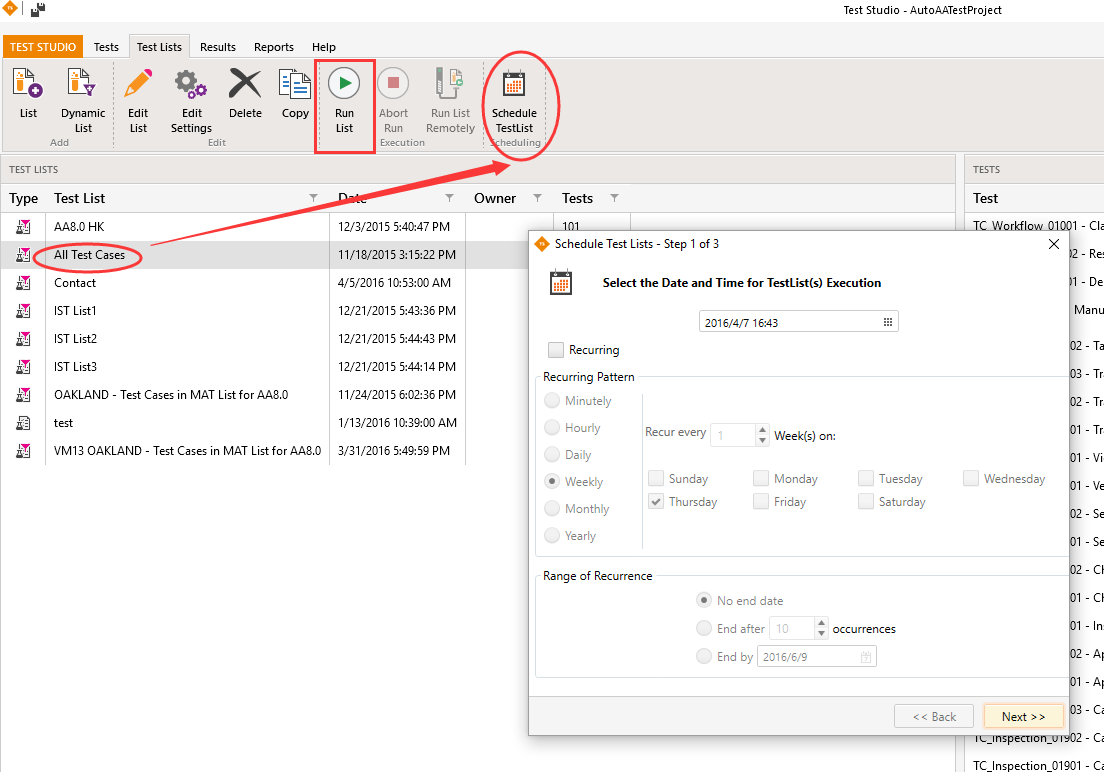Screen dimensions: 1104x772
Task: Check the Tuesday checkbox
Action: [x=866, y=479]
